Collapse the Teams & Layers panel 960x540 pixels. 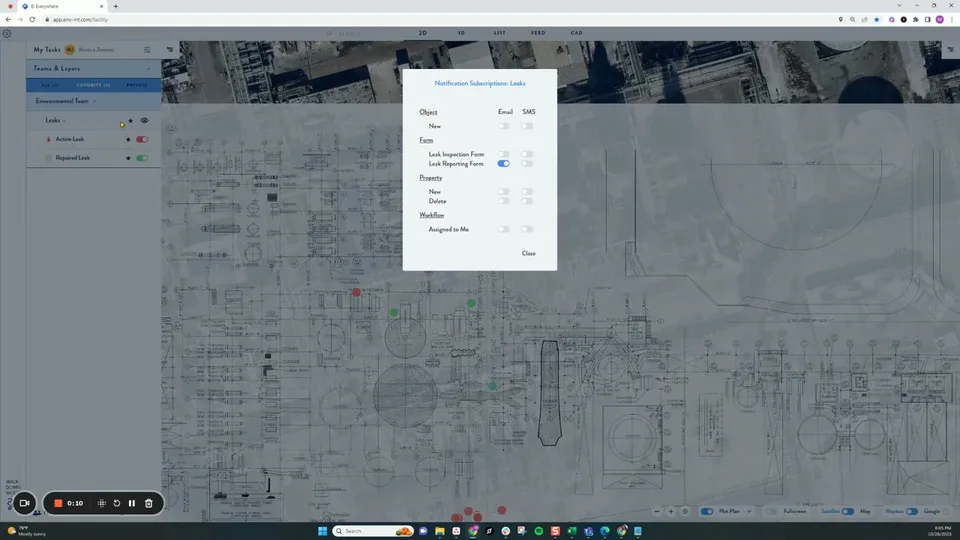point(148,69)
